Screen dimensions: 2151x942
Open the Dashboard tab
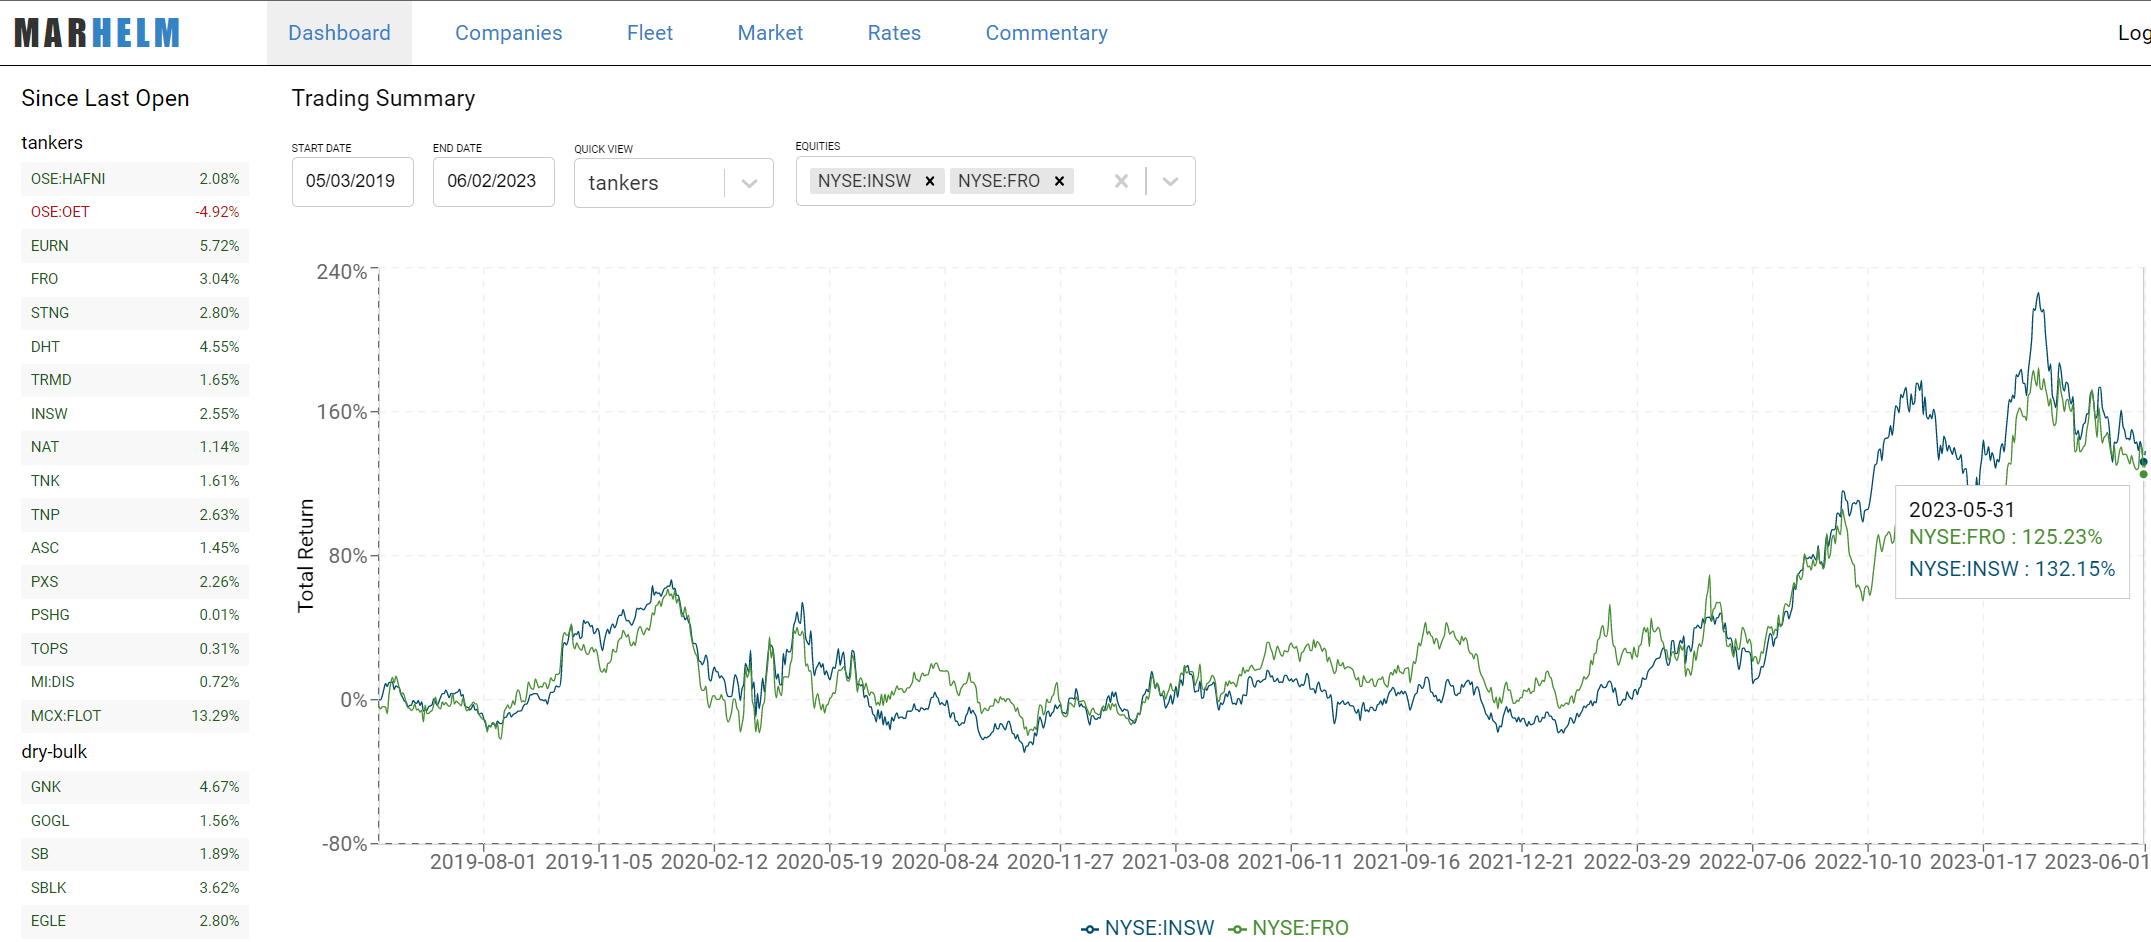click(339, 33)
